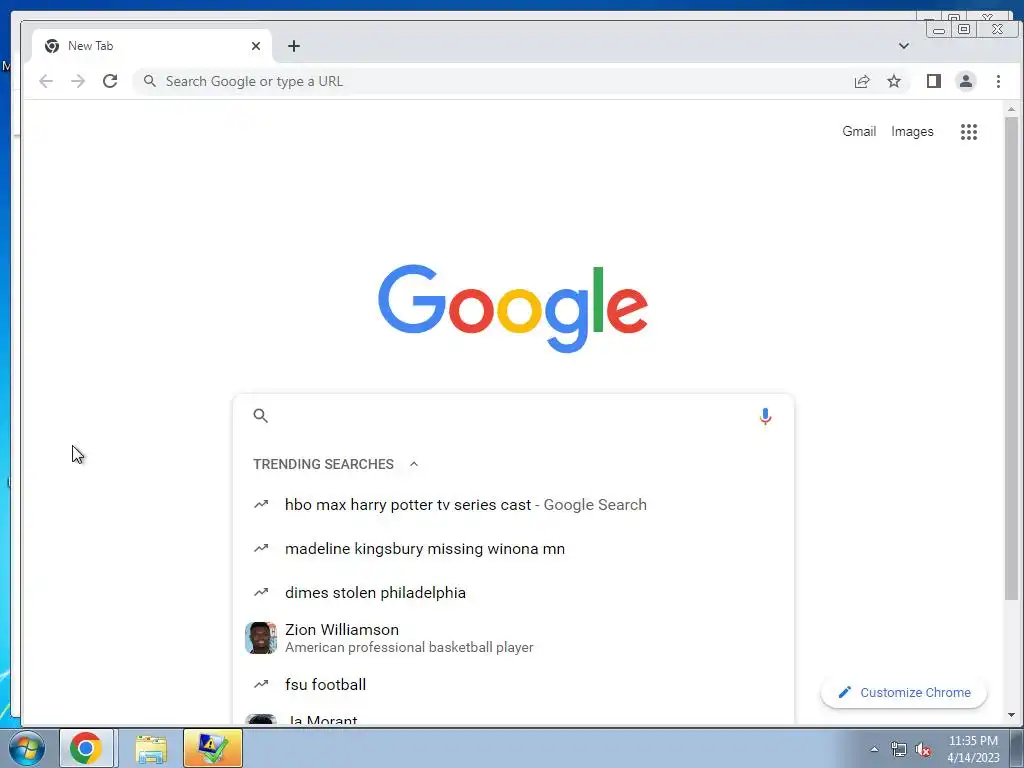Open the Chrome side panel
Image resolution: width=1024 pixels, height=768 pixels.
(x=934, y=81)
